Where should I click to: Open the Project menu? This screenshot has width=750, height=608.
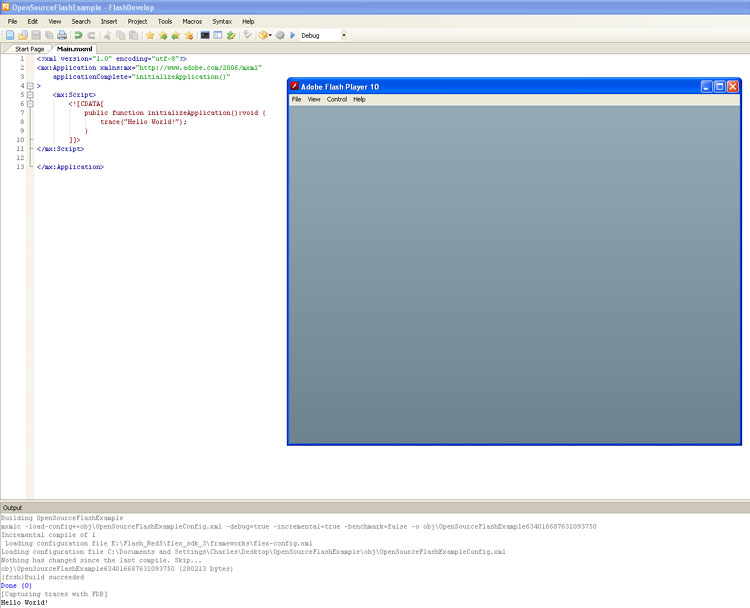point(137,22)
